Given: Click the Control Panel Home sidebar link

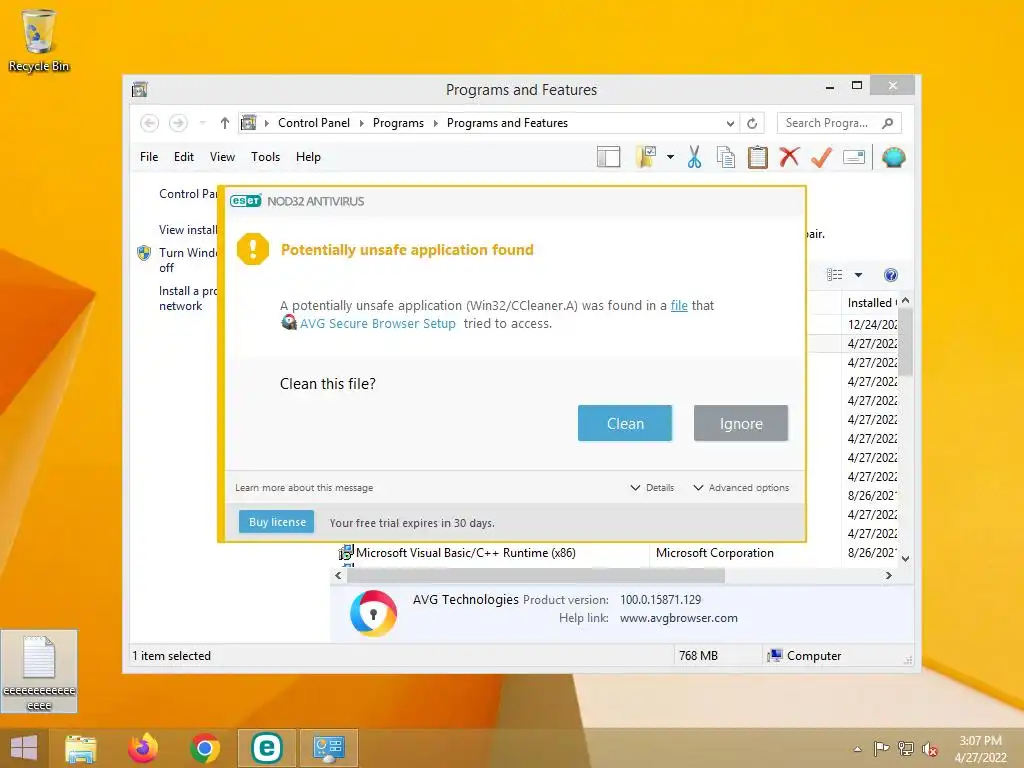Looking at the screenshot, I should coord(188,194).
